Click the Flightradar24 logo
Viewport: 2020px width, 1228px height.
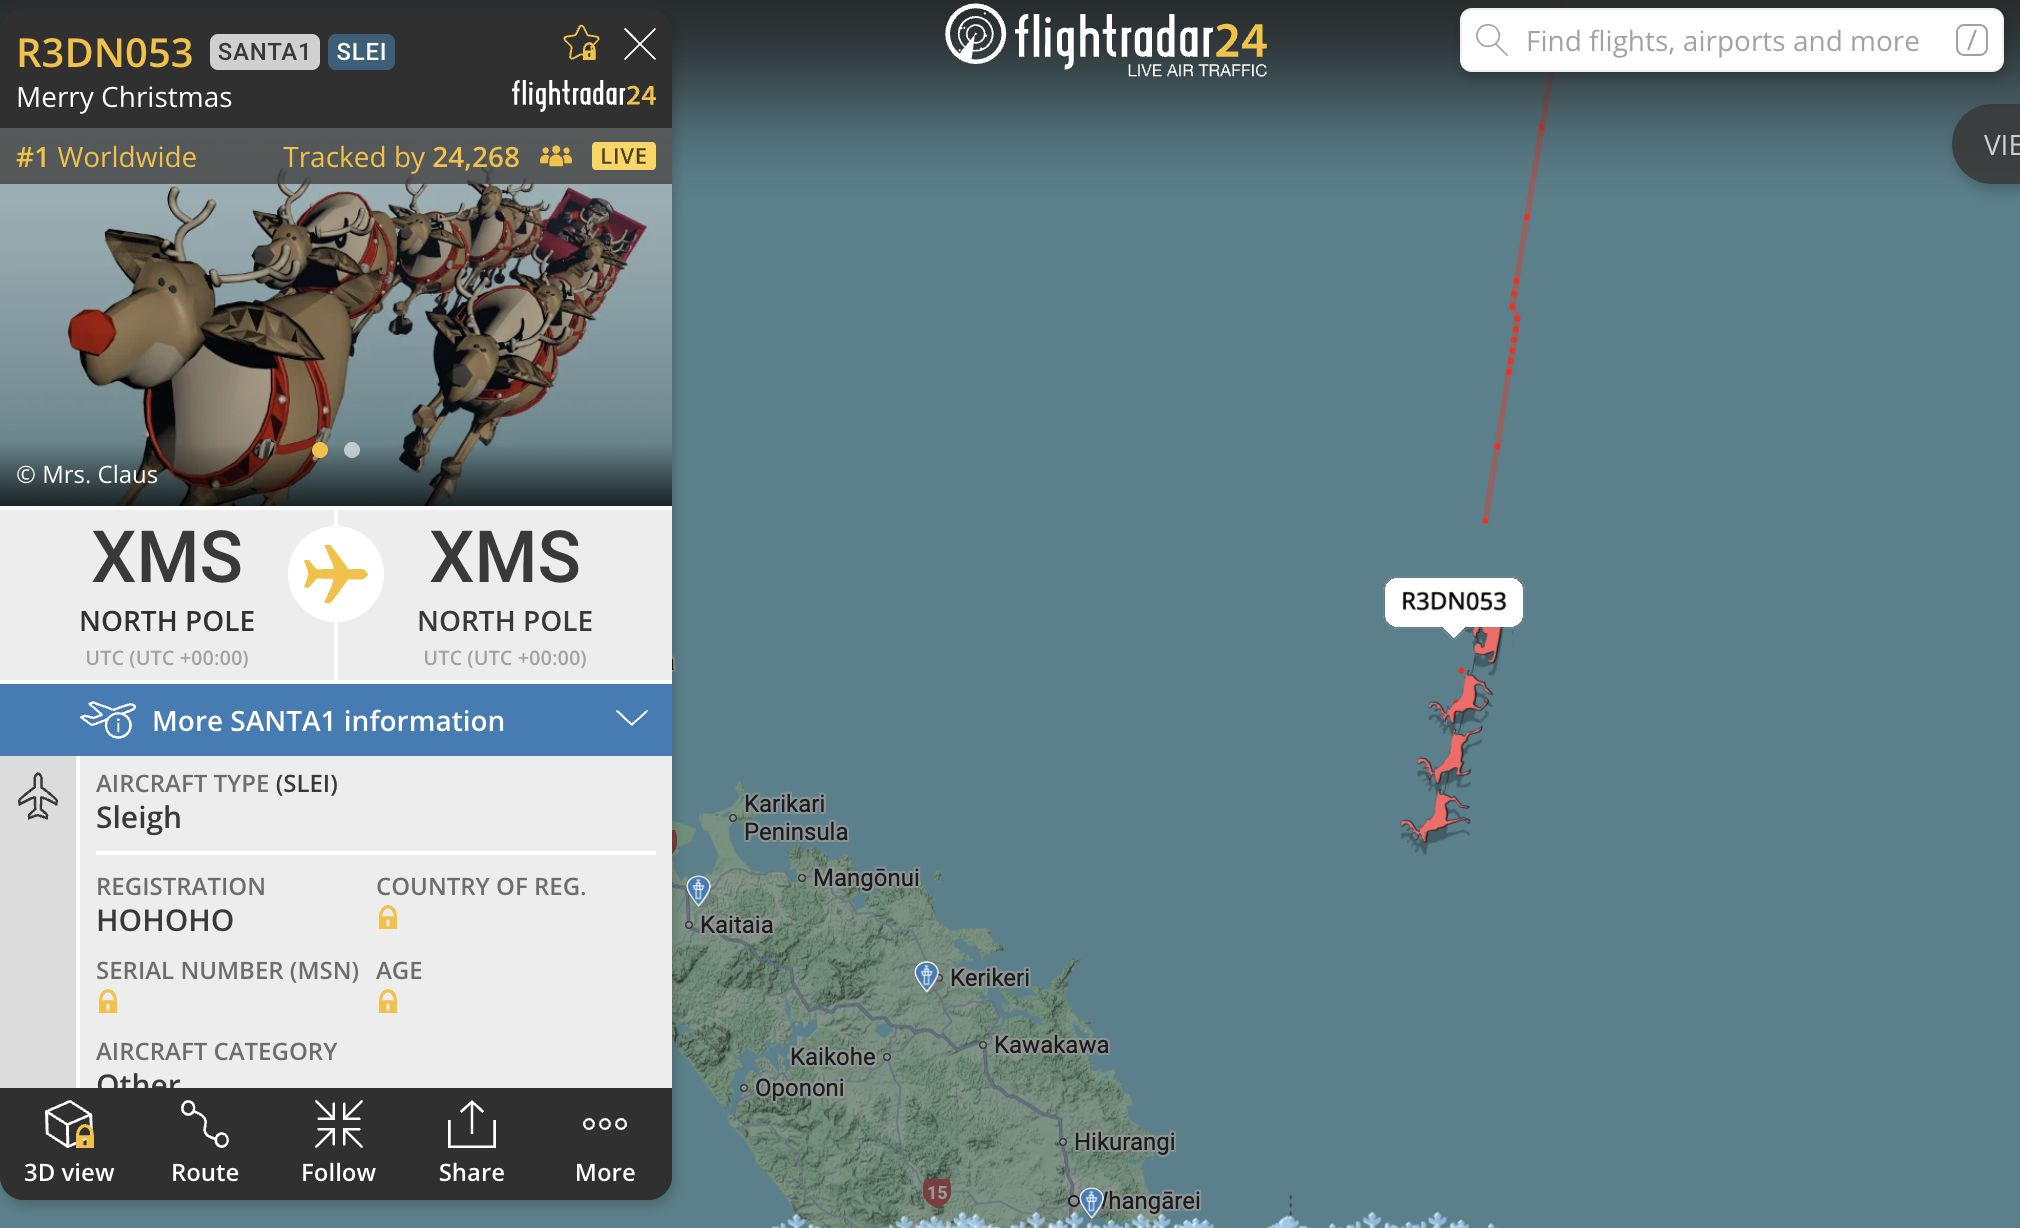coord(1106,41)
